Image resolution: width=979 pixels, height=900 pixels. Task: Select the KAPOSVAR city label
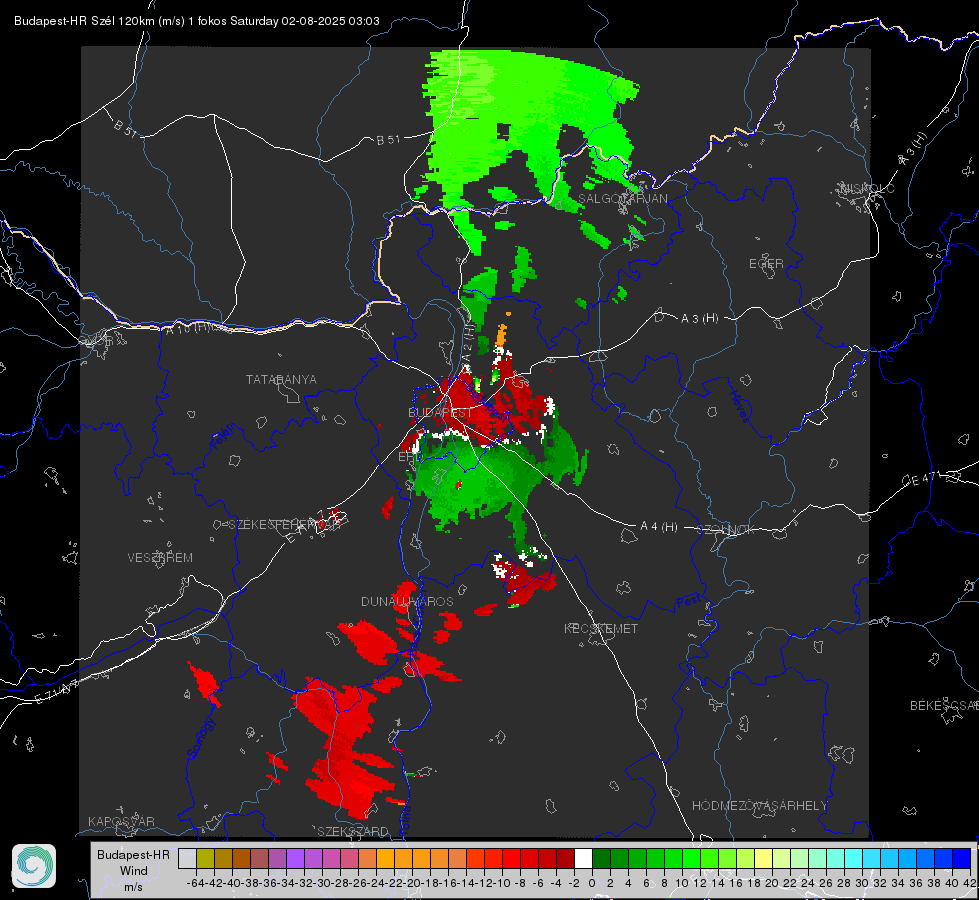121,821
